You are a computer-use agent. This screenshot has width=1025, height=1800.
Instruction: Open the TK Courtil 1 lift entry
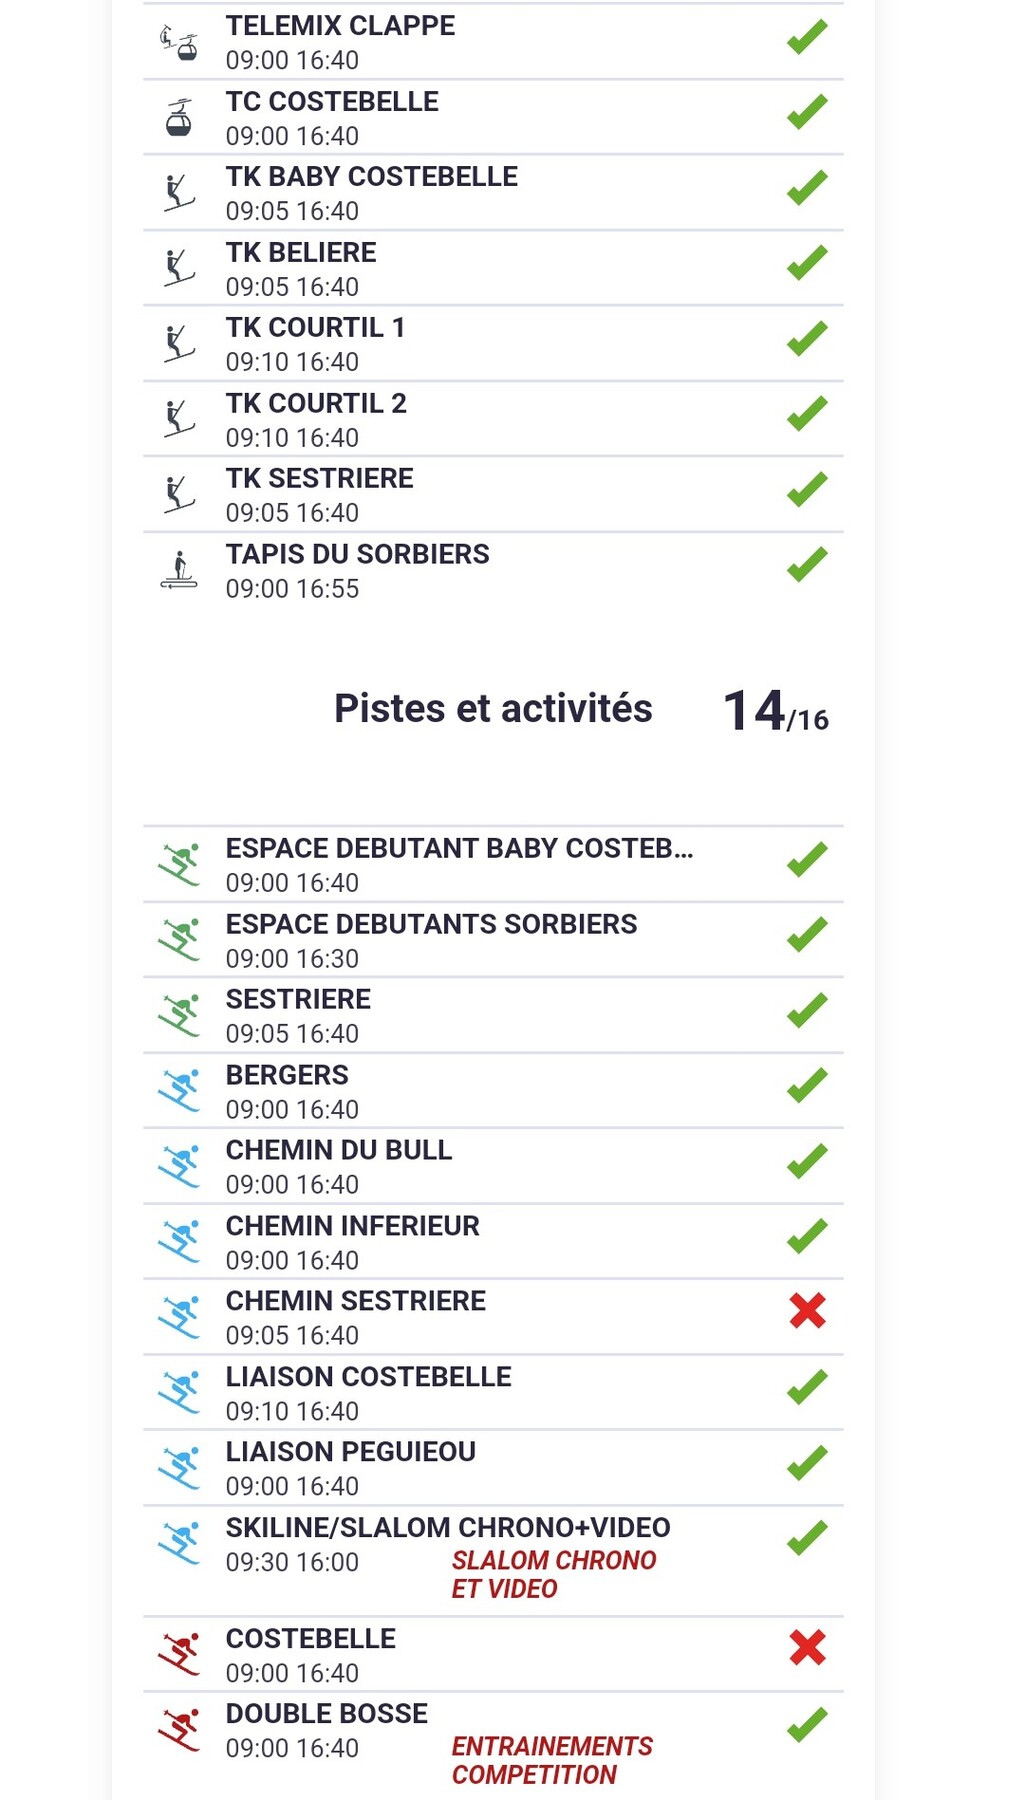pyautogui.click(x=315, y=343)
